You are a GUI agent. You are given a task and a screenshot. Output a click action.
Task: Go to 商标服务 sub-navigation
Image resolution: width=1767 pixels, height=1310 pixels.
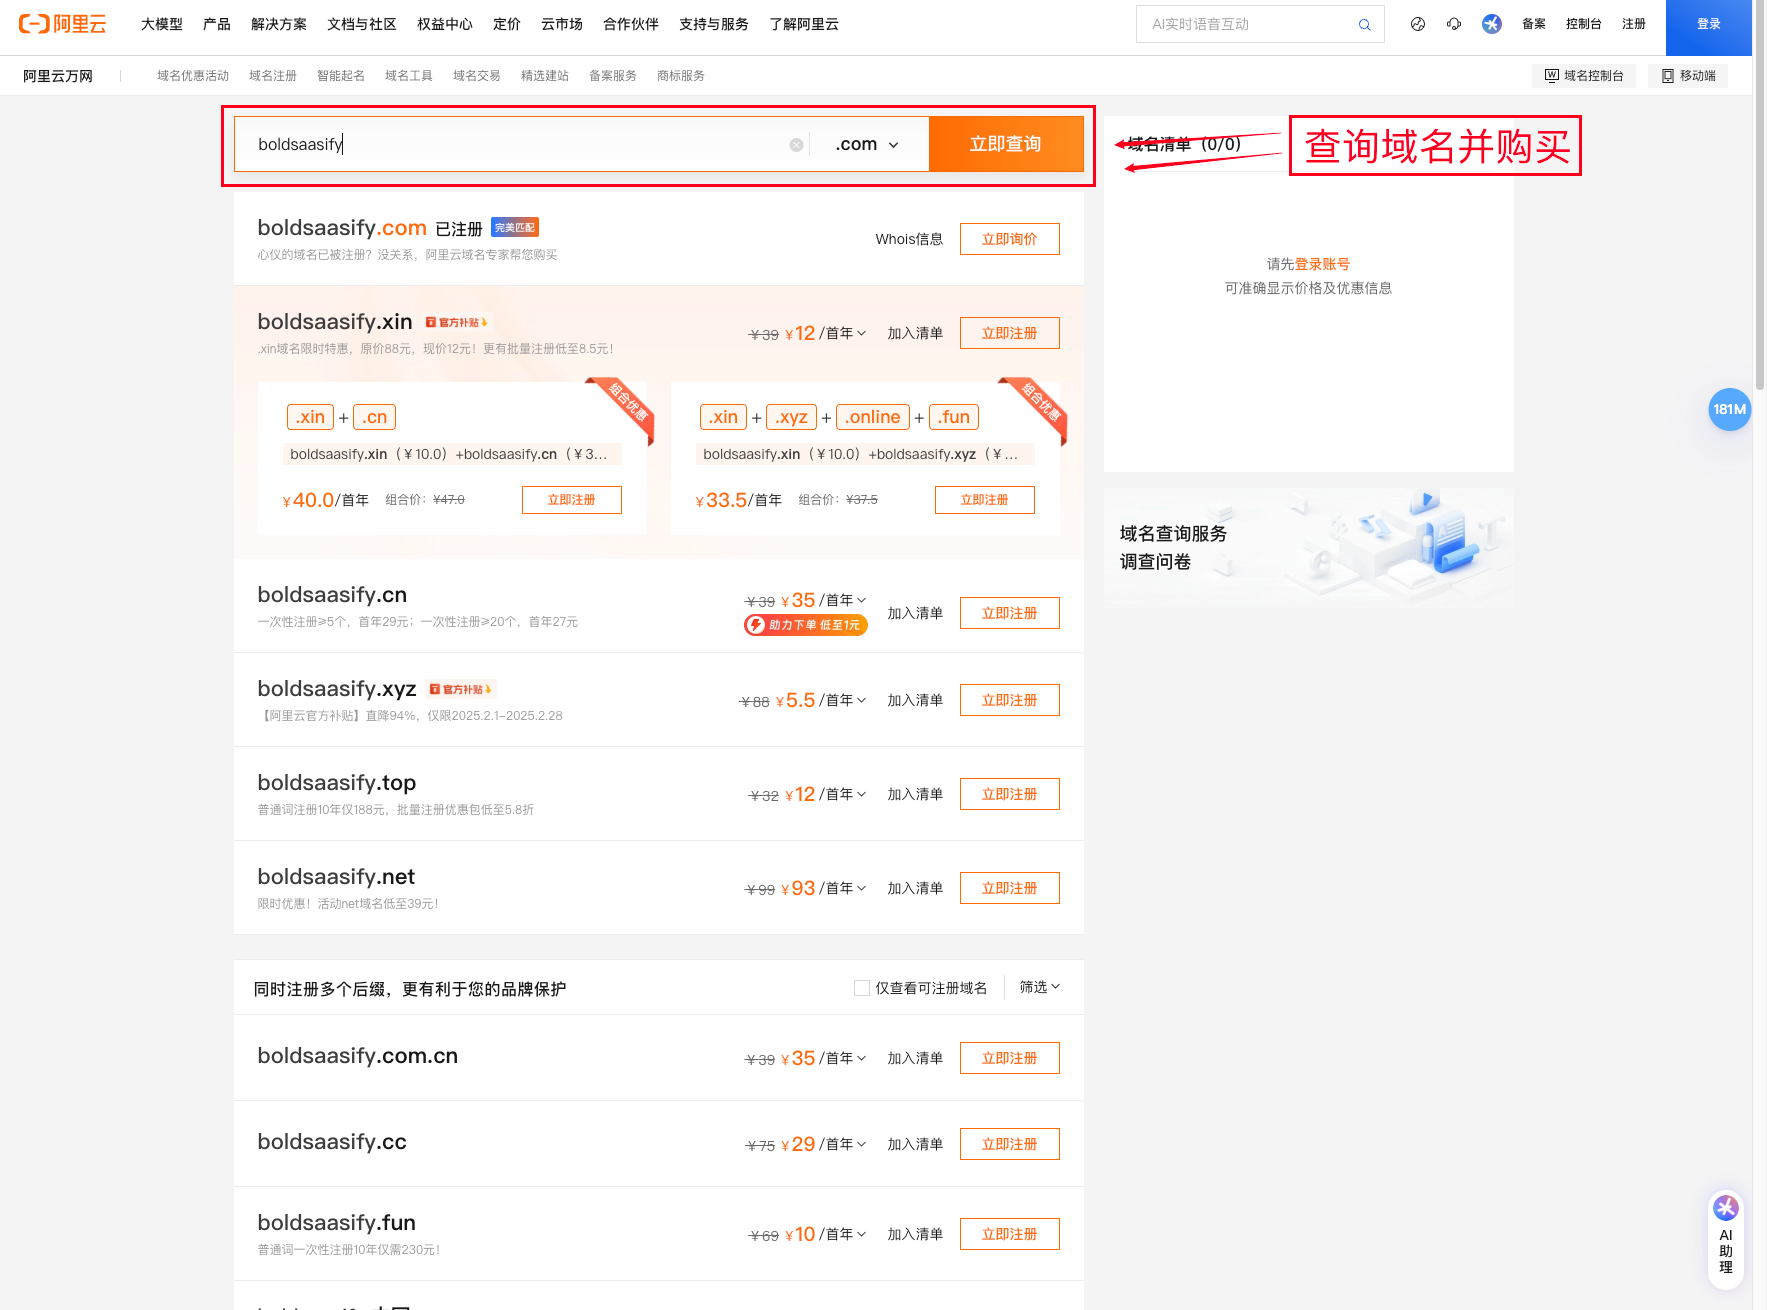681,76
